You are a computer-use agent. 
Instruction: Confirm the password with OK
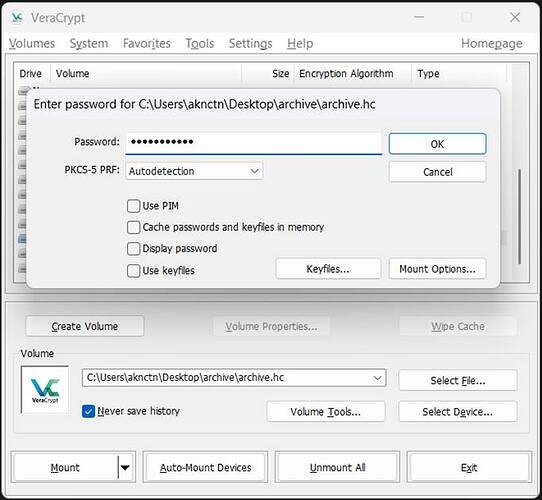tap(437, 143)
